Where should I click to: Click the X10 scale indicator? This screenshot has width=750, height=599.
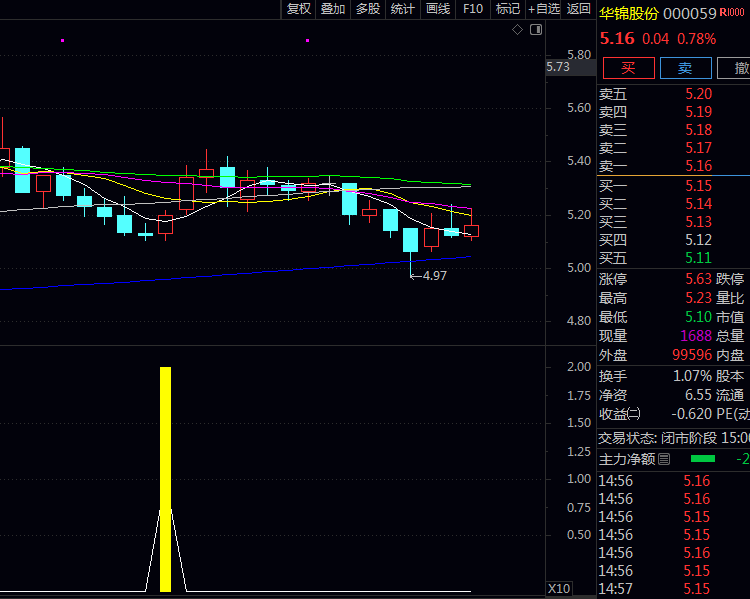pos(559,588)
